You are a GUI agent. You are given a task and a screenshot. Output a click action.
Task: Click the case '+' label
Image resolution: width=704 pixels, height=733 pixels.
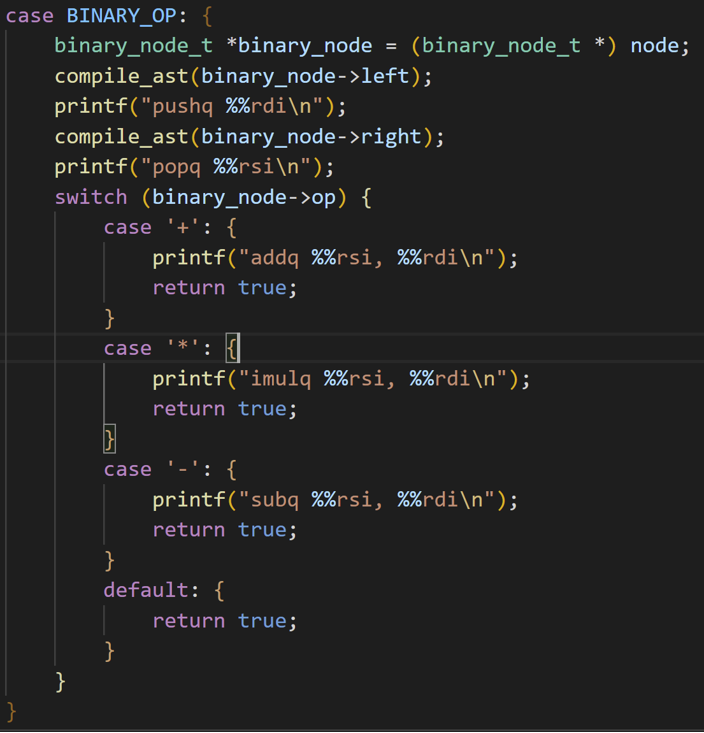click(152, 227)
